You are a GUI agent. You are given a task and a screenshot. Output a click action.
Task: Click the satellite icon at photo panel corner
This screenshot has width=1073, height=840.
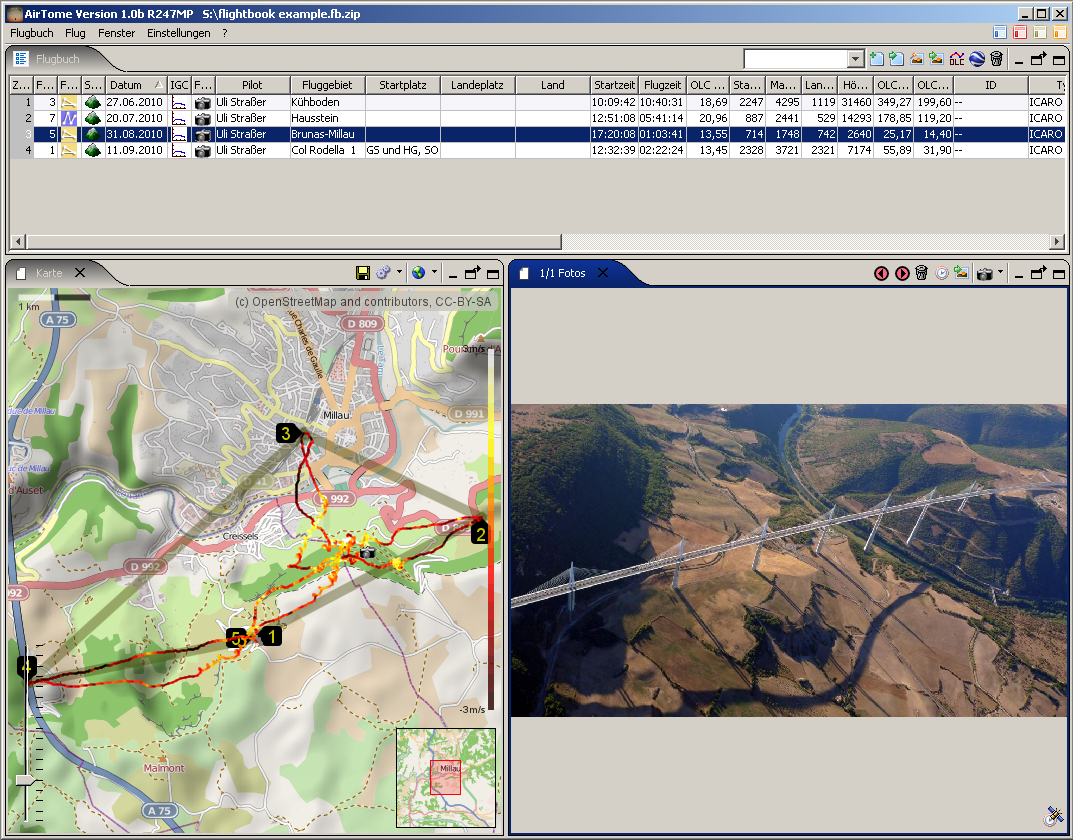(1054, 815)
